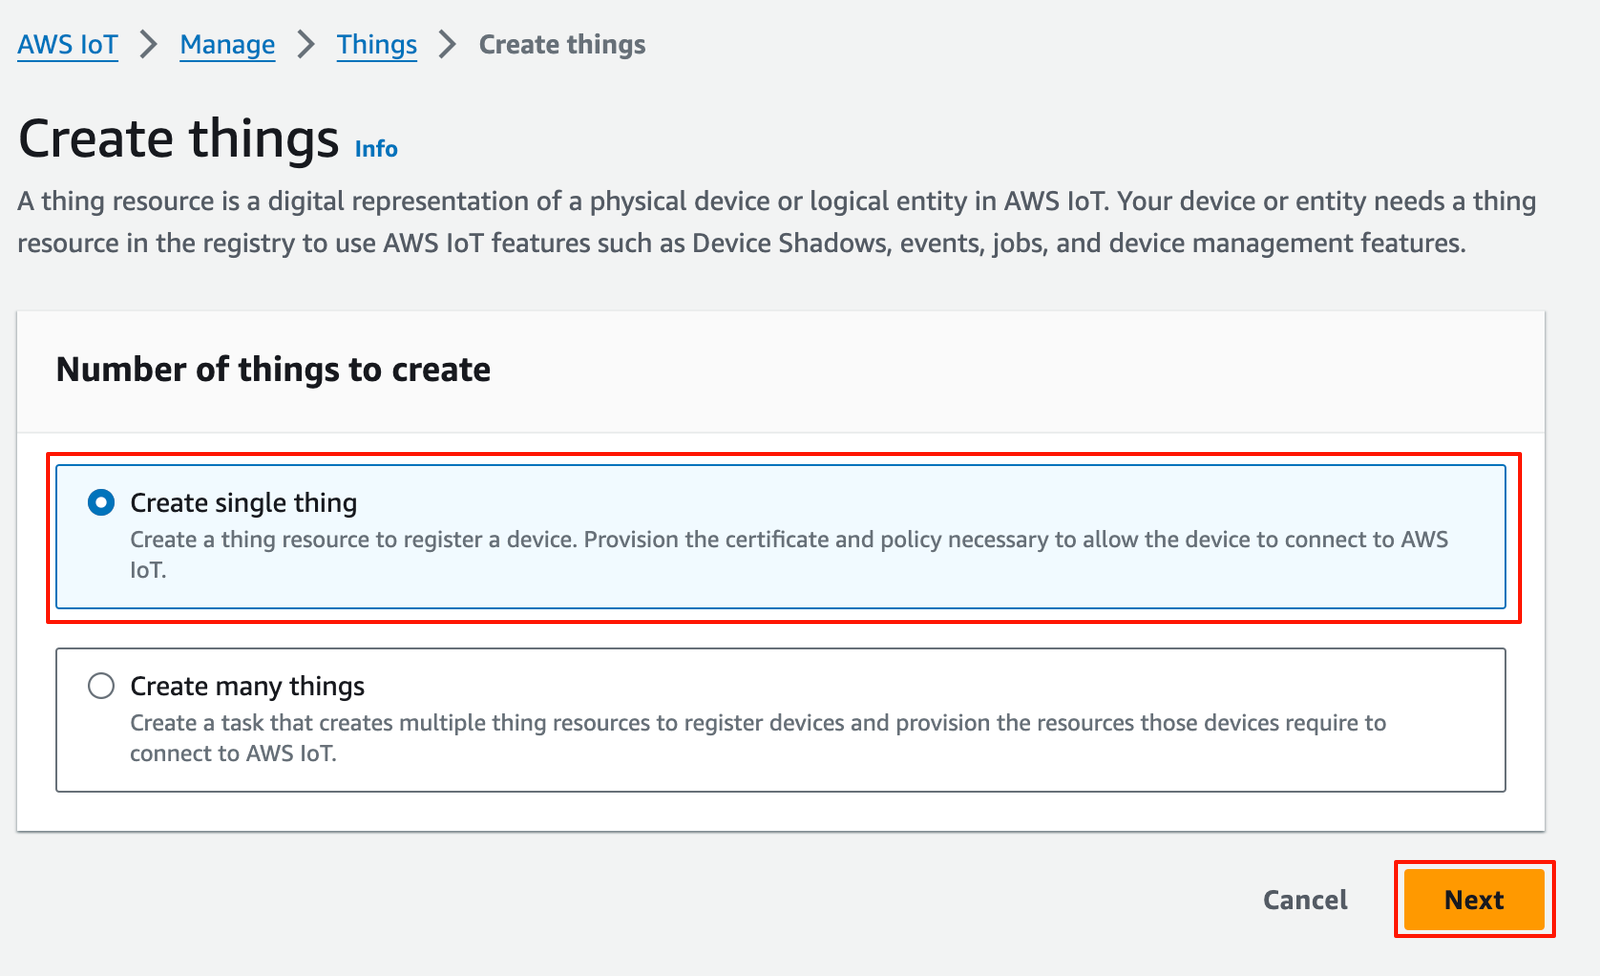Click the Cancel button
1600x976 pixels.
(1305, 900)
